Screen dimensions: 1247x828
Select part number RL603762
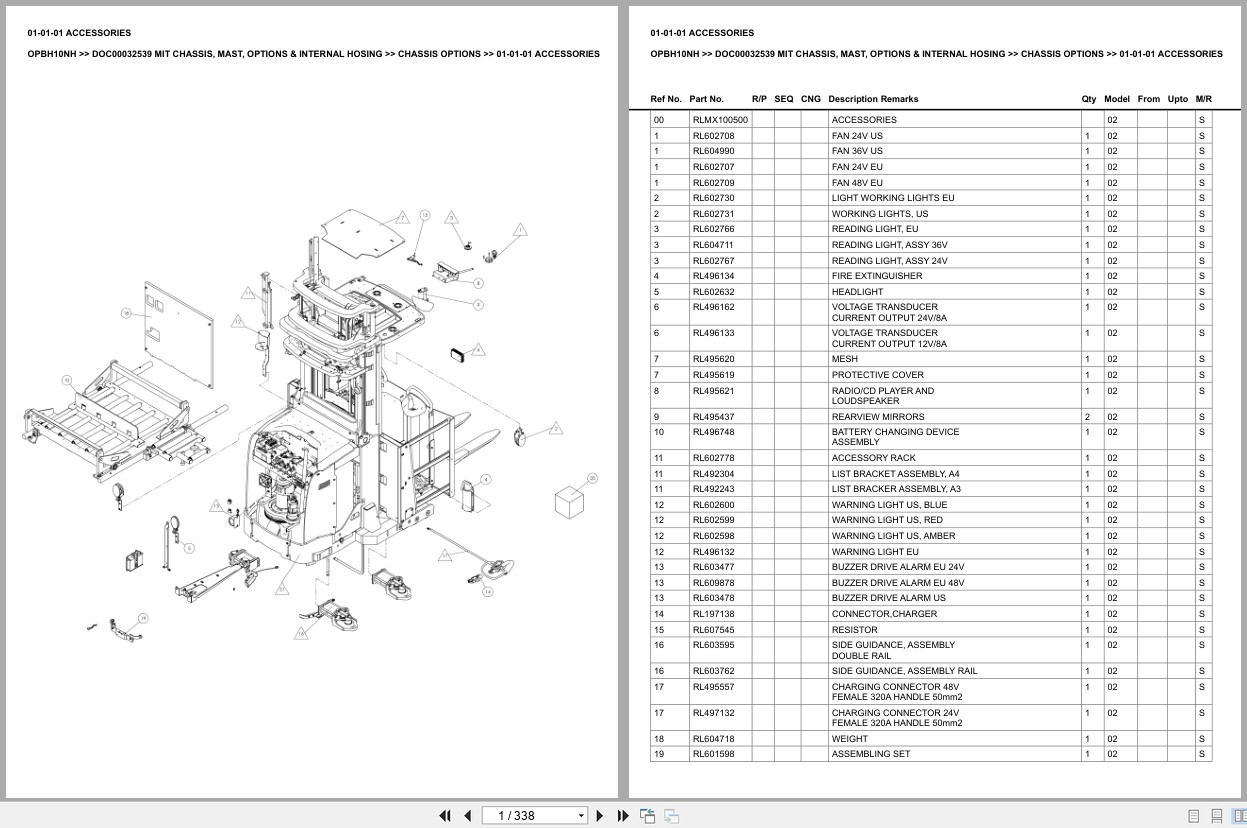point(713,671)
